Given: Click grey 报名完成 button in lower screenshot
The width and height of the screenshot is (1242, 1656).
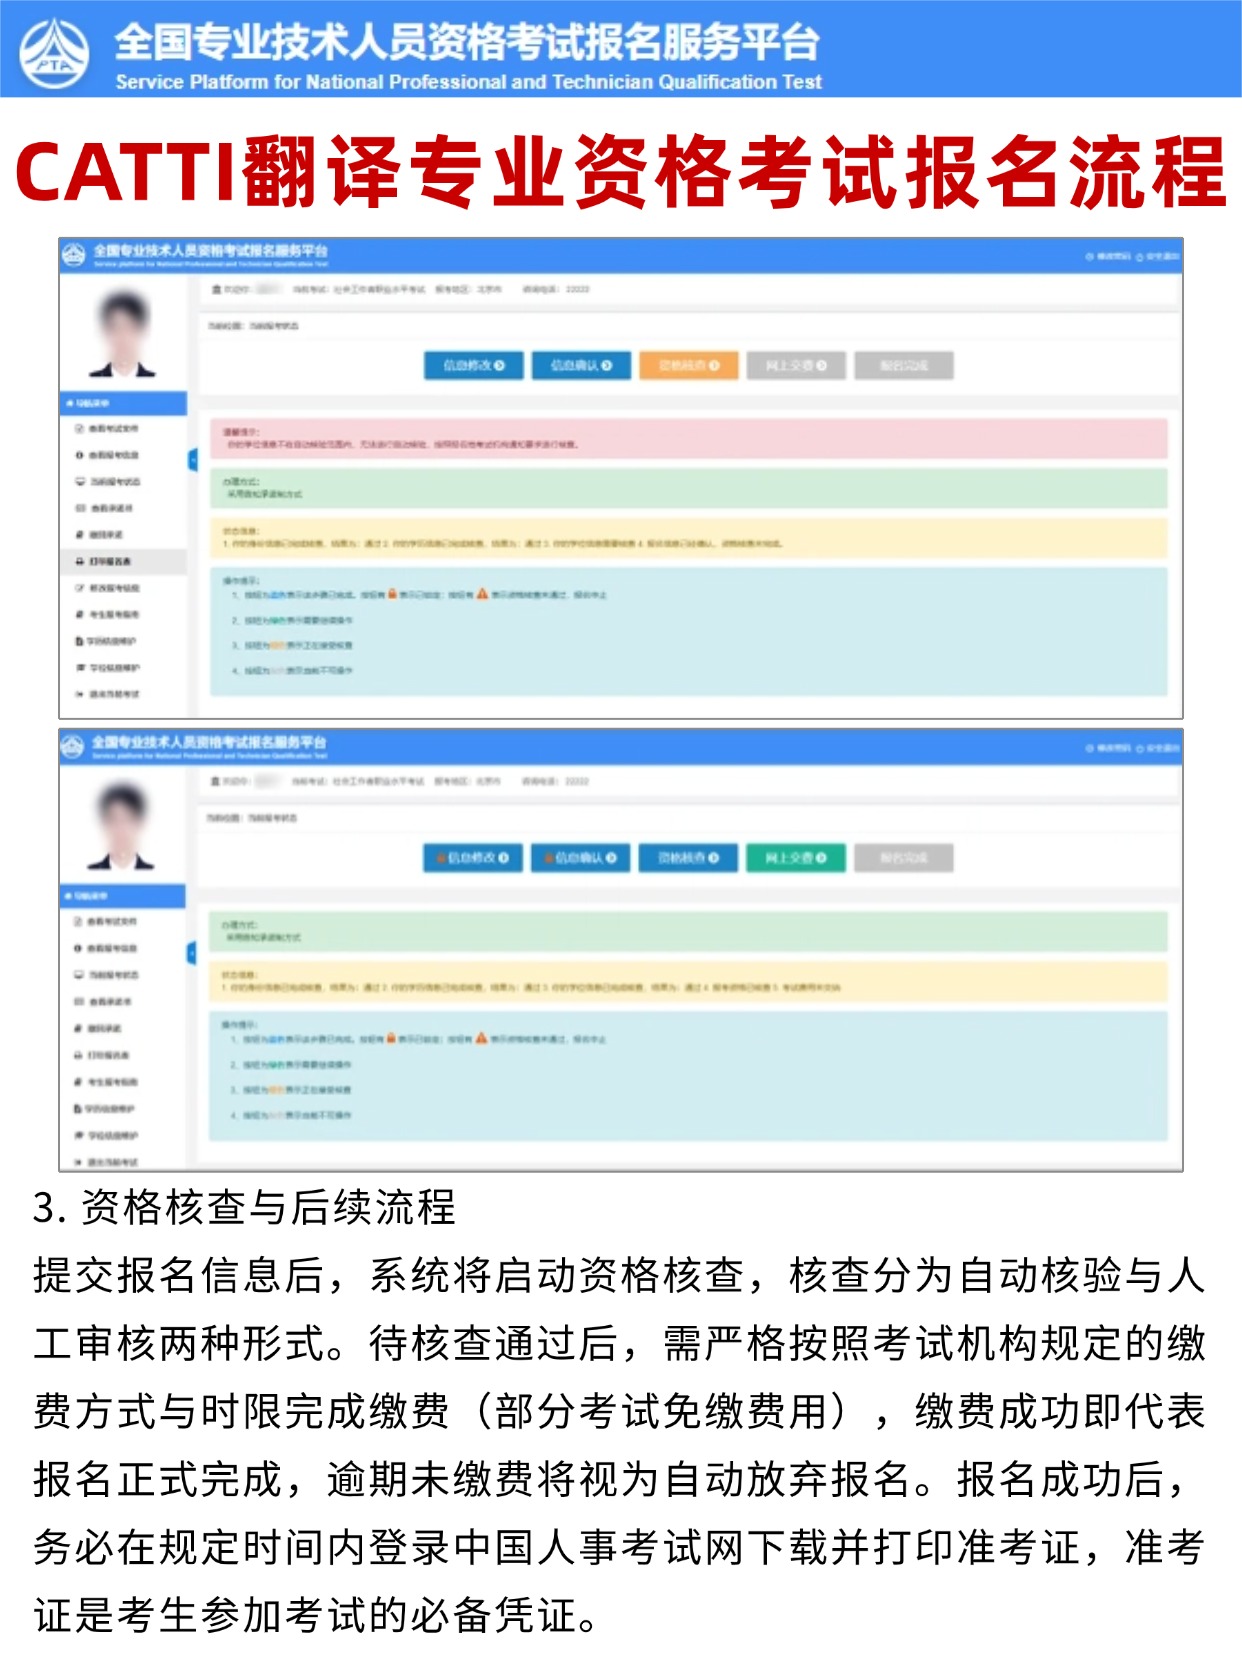Looking at the screenshot, I should click(x=904, y=858).
